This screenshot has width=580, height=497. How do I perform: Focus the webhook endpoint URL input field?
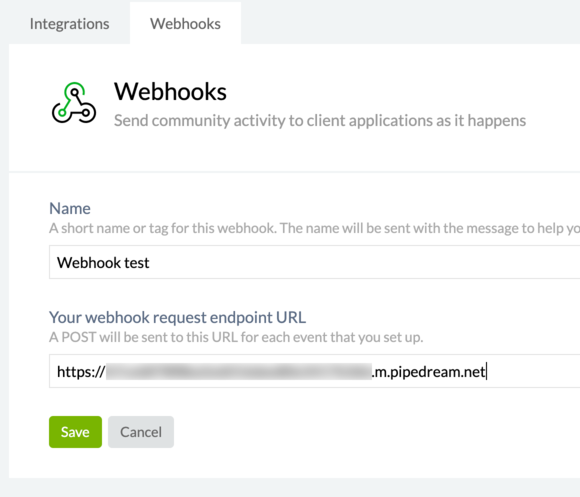[x=314, y=371]
